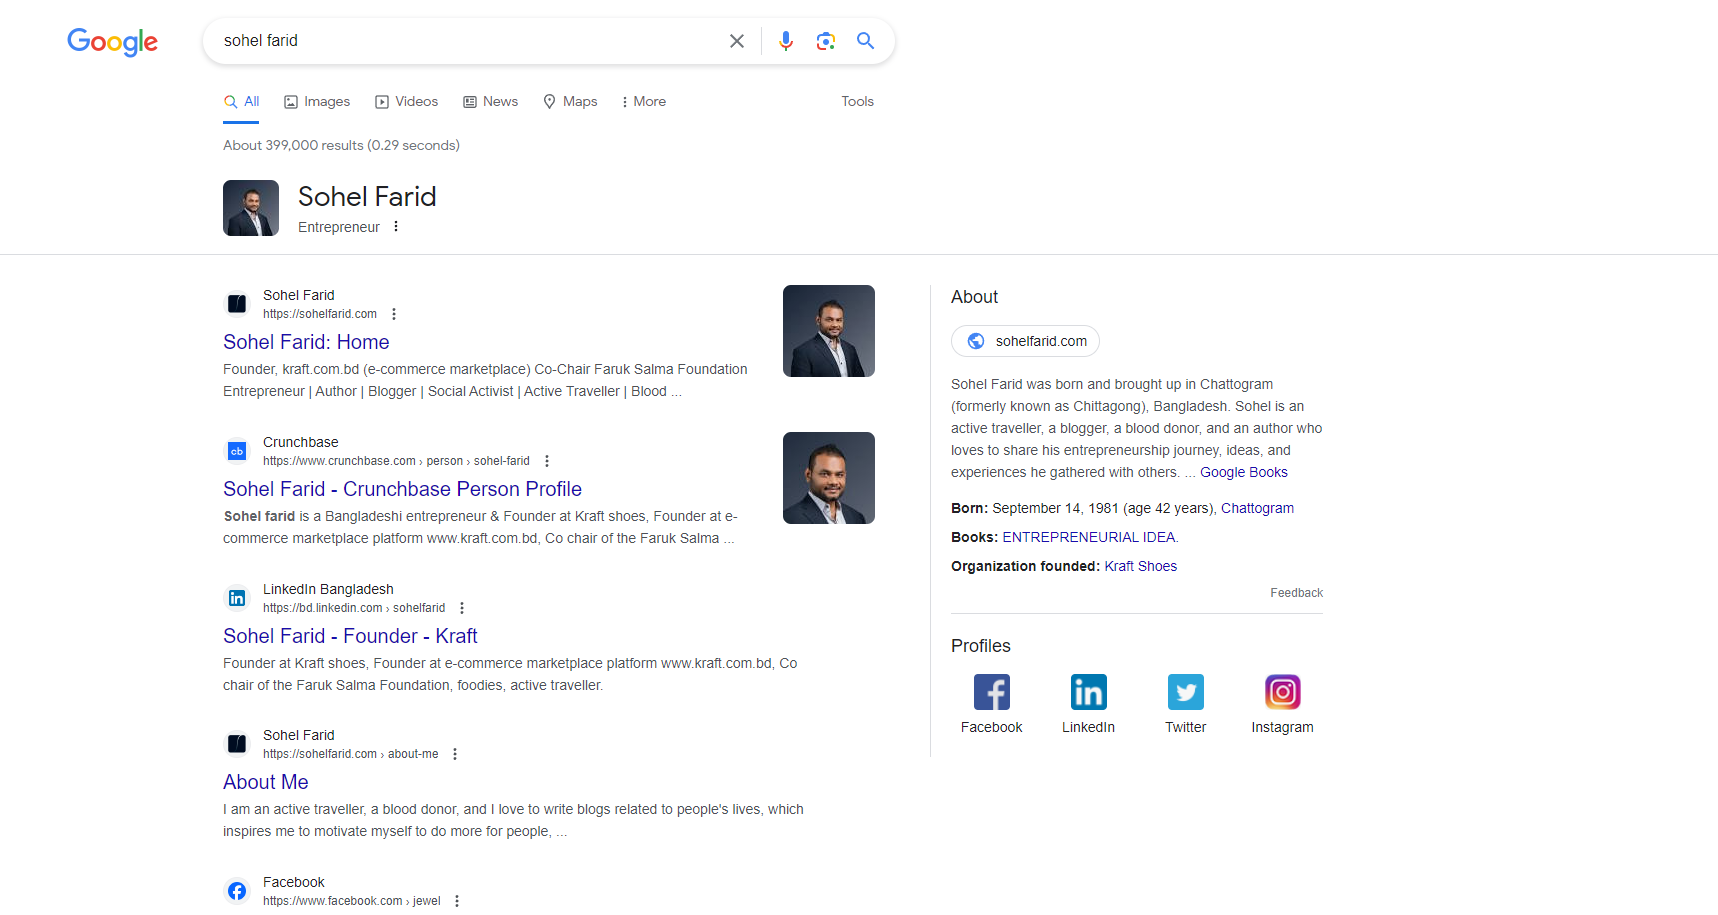Viewport: 1718px width, 915px height.
Task: Click the portrait thumbnail beside the Crunchbase result
Action: click(x=829, y=477)
